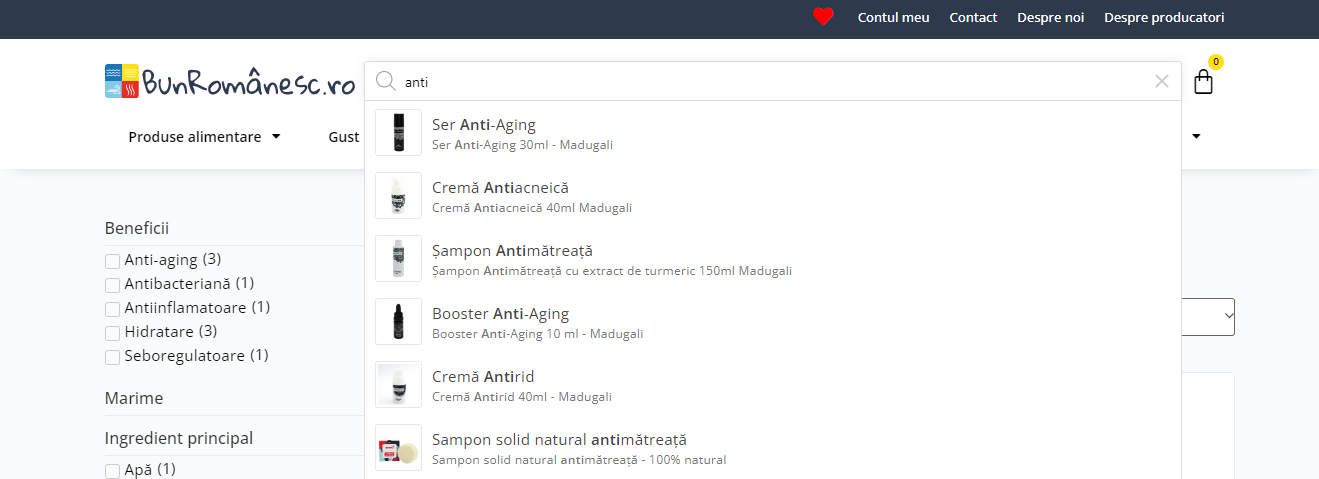
Task: Select the Ser Anti-Aging suggestion title
Action: point(484,125)
